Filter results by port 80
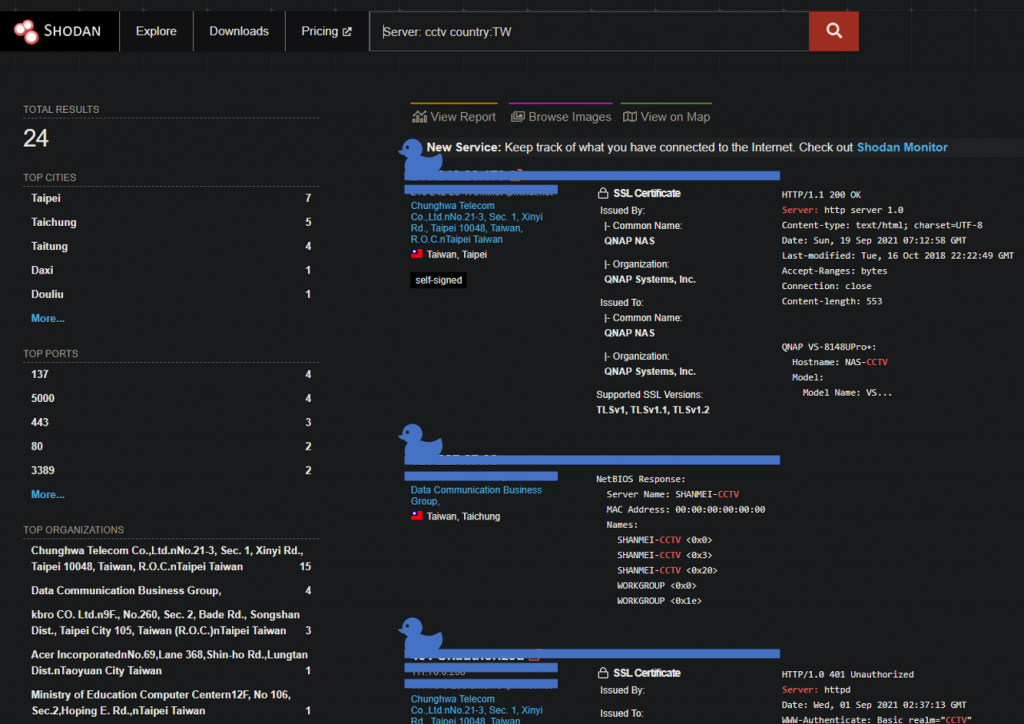Screen dimensions: 1024x724 171,447
